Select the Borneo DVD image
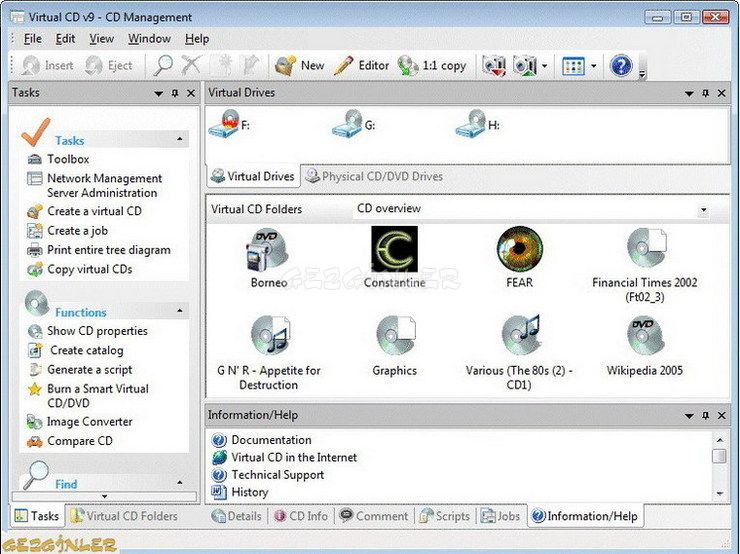The width and height of the screenshot is (740, 554). pos(269,258)
